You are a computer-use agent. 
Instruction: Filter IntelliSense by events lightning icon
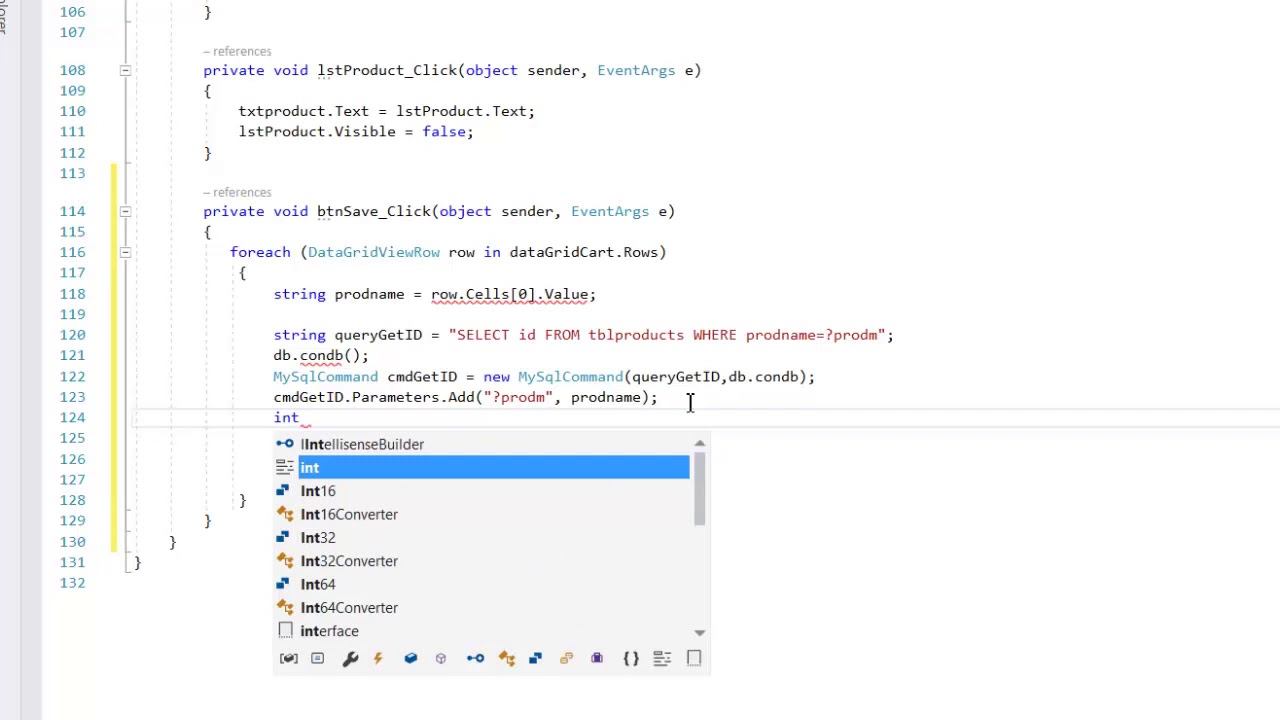[378, 658]
